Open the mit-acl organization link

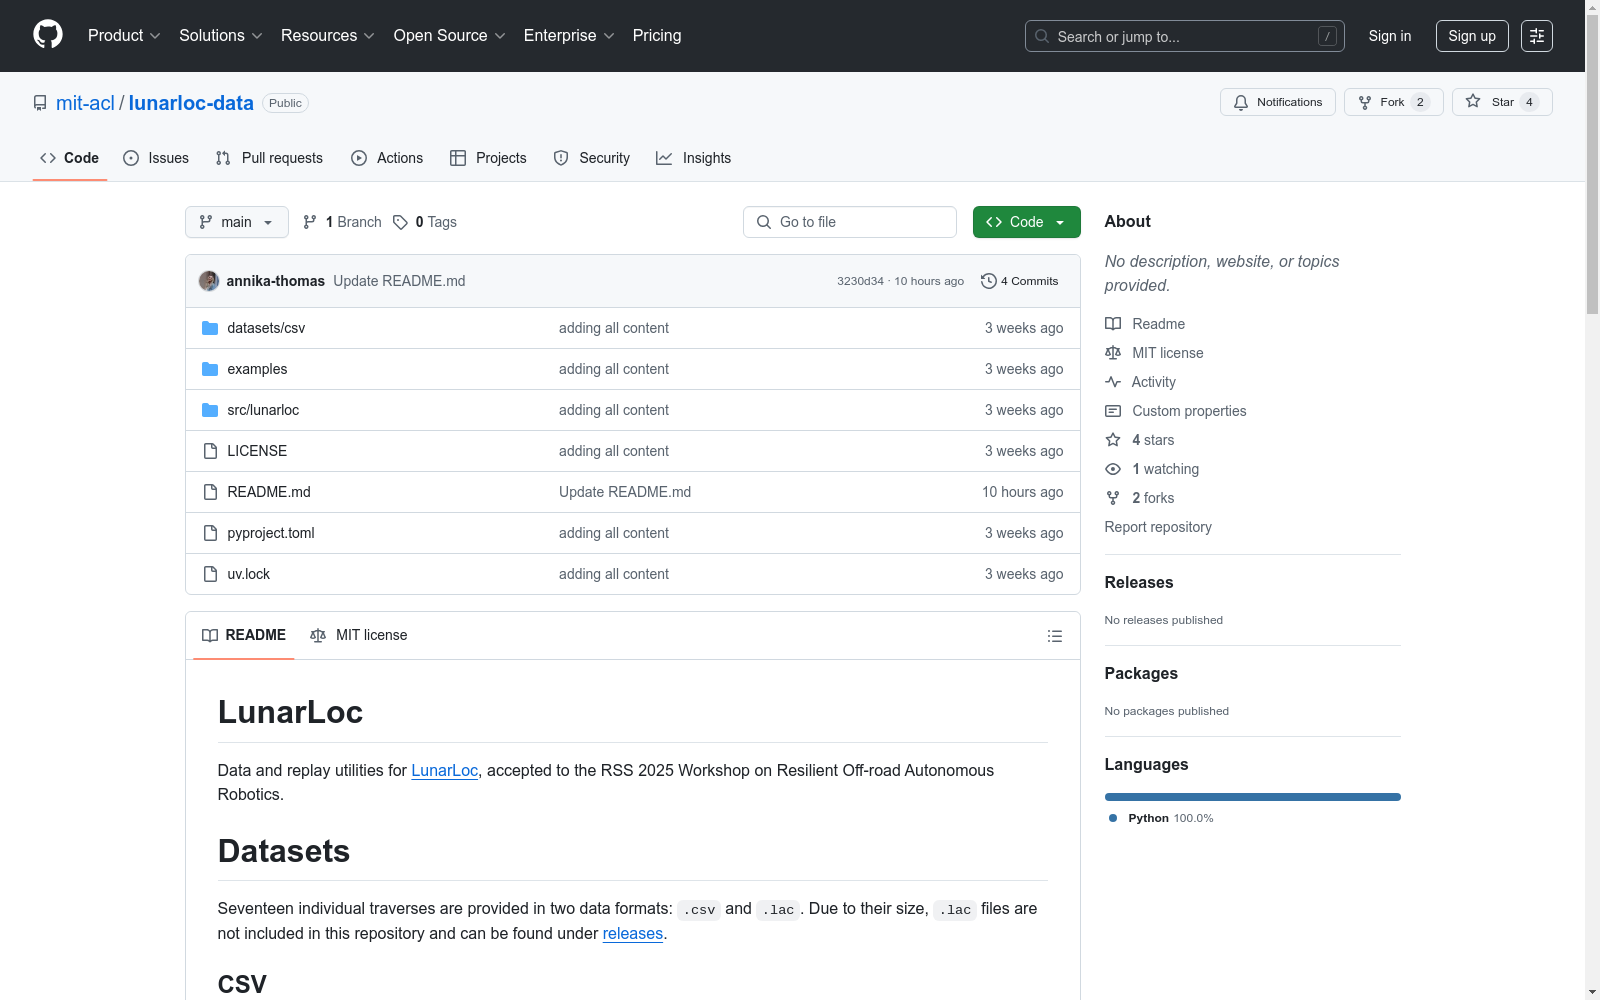[85, 103]
